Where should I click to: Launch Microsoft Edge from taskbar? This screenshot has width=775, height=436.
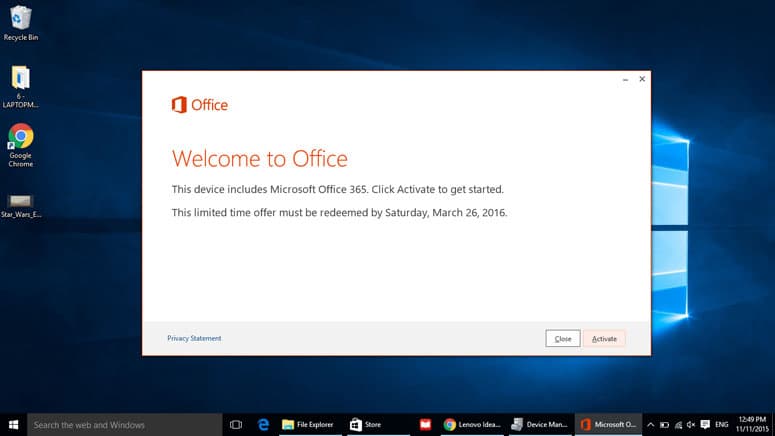263,425
